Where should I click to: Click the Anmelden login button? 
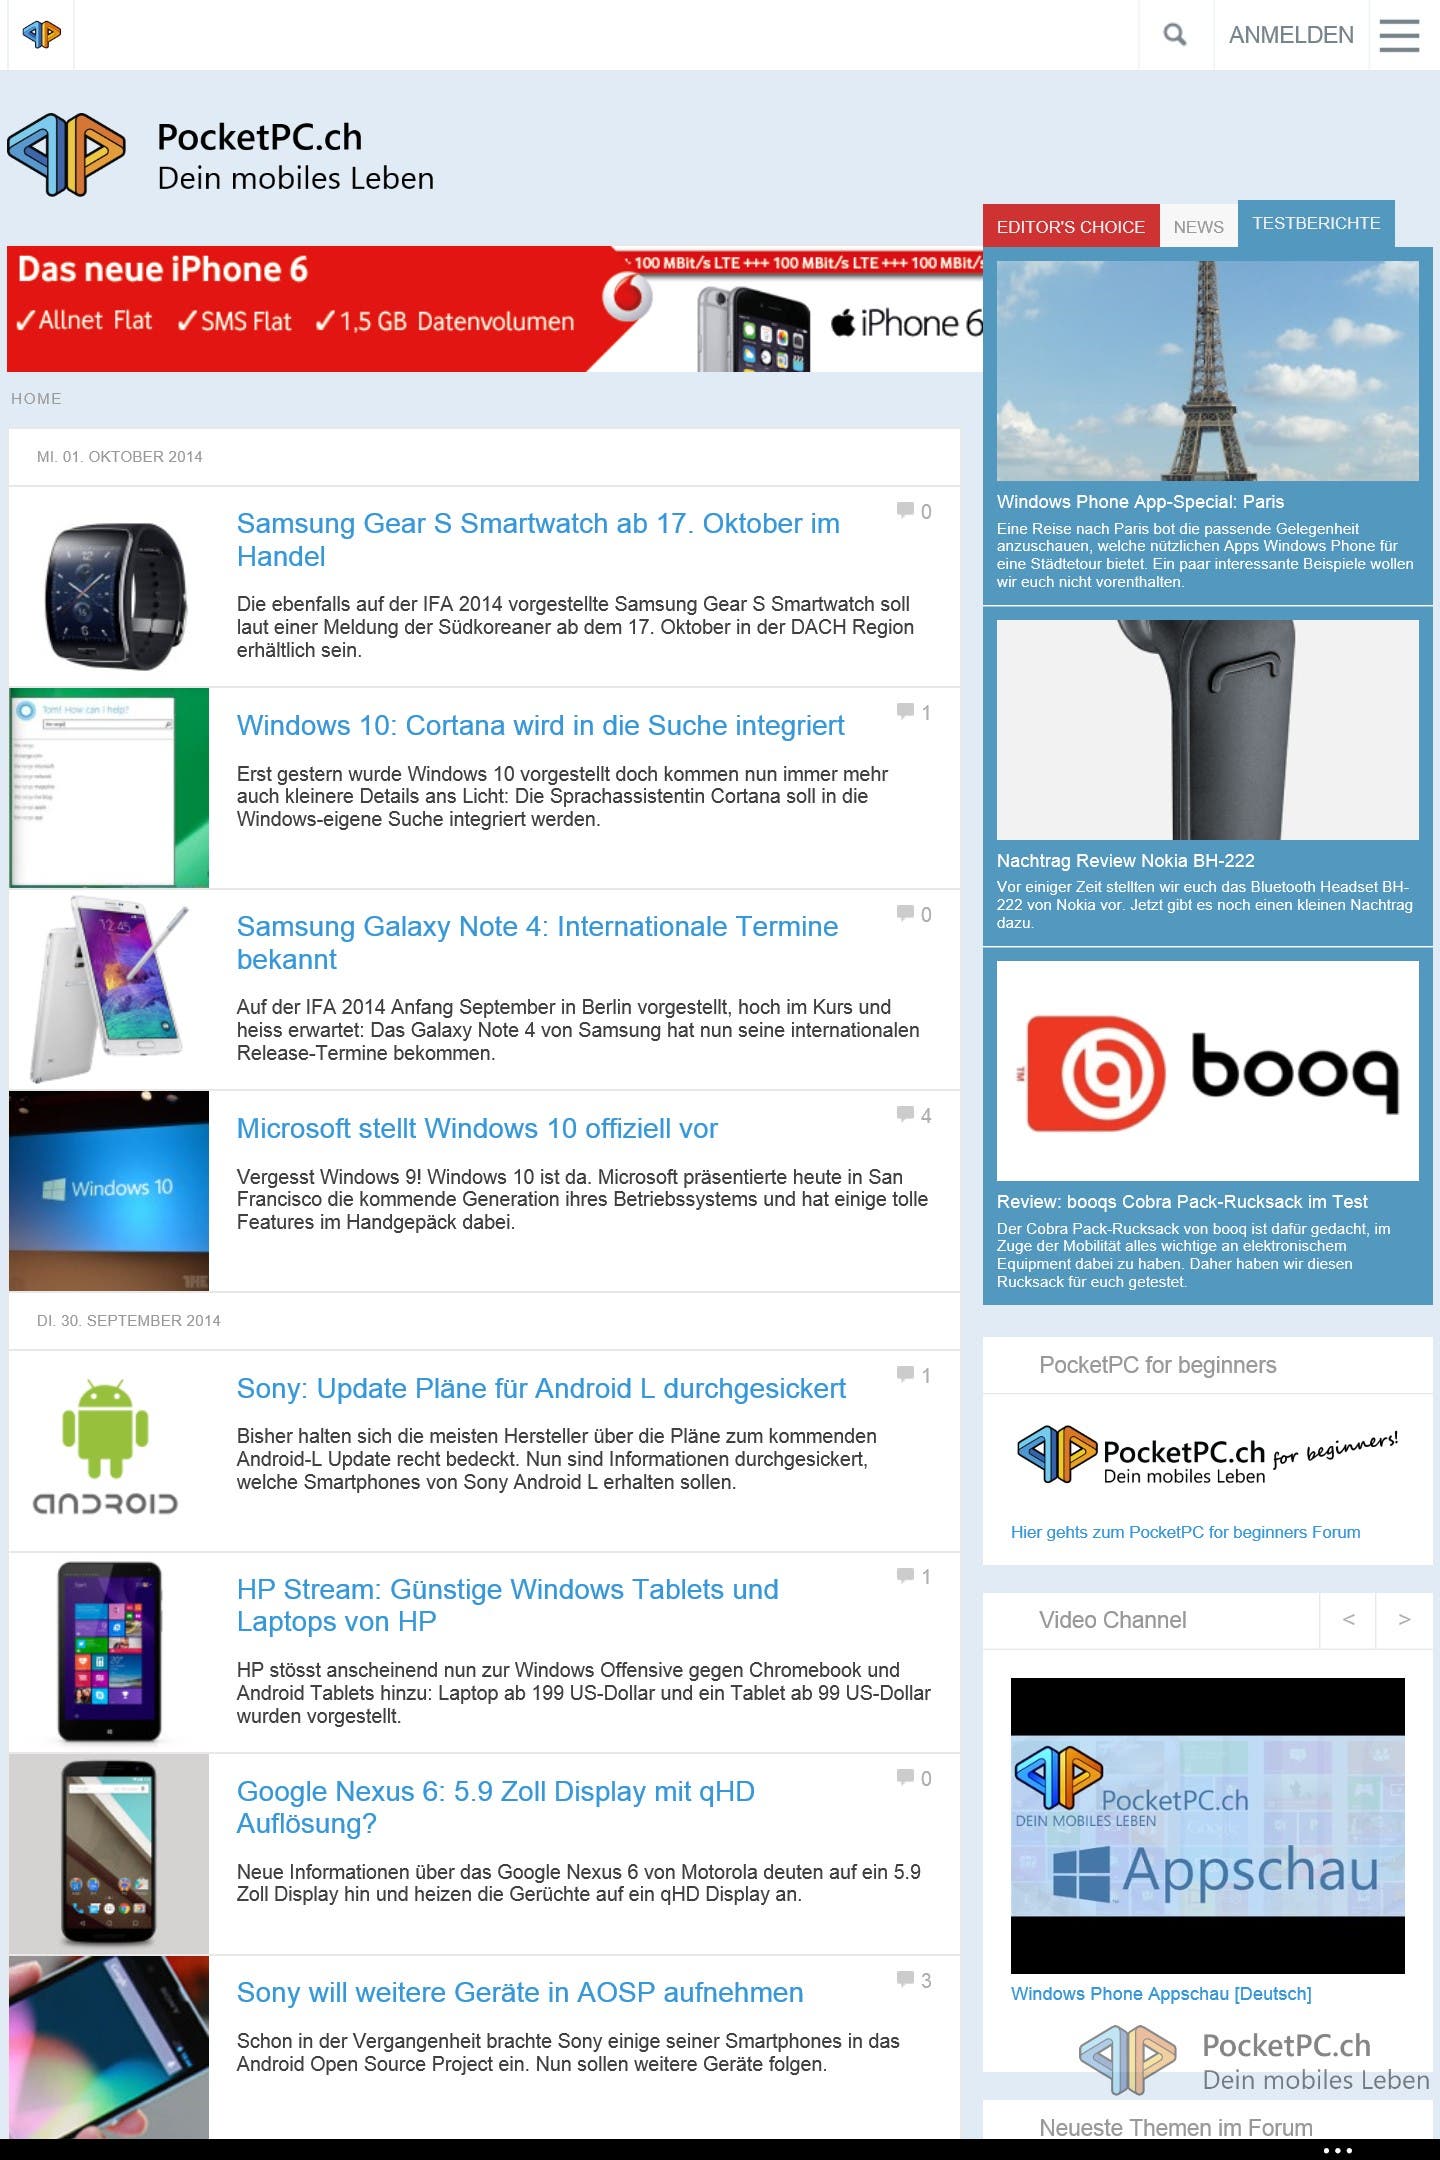pyautogui.click(x=1291, y=35)
